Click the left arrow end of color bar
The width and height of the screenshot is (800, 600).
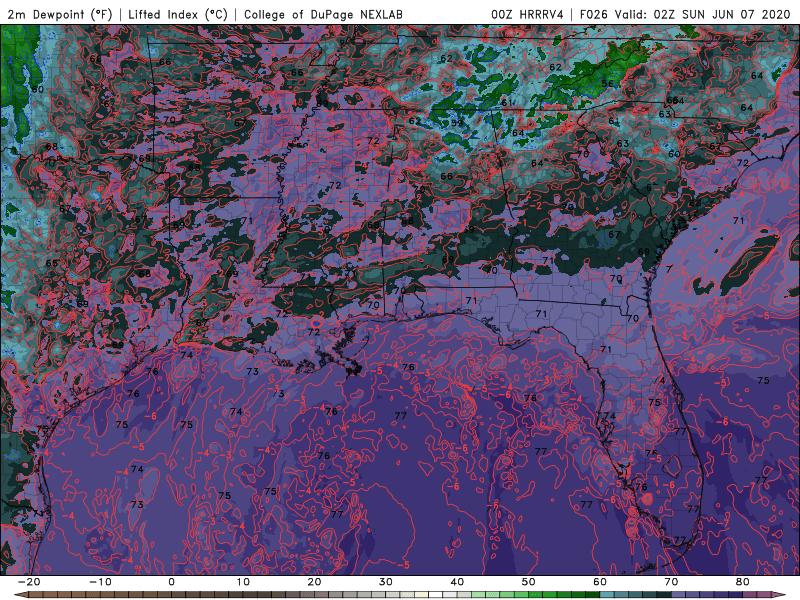(20, 595)
